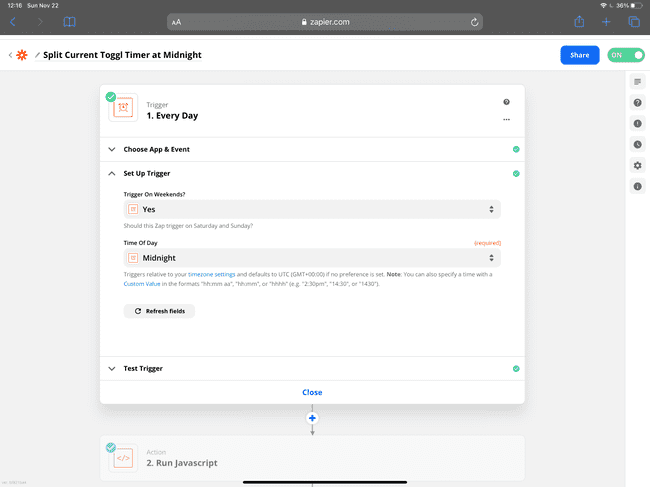
Task: Follow the Custom Value link
Action: (x=142, y=284)
